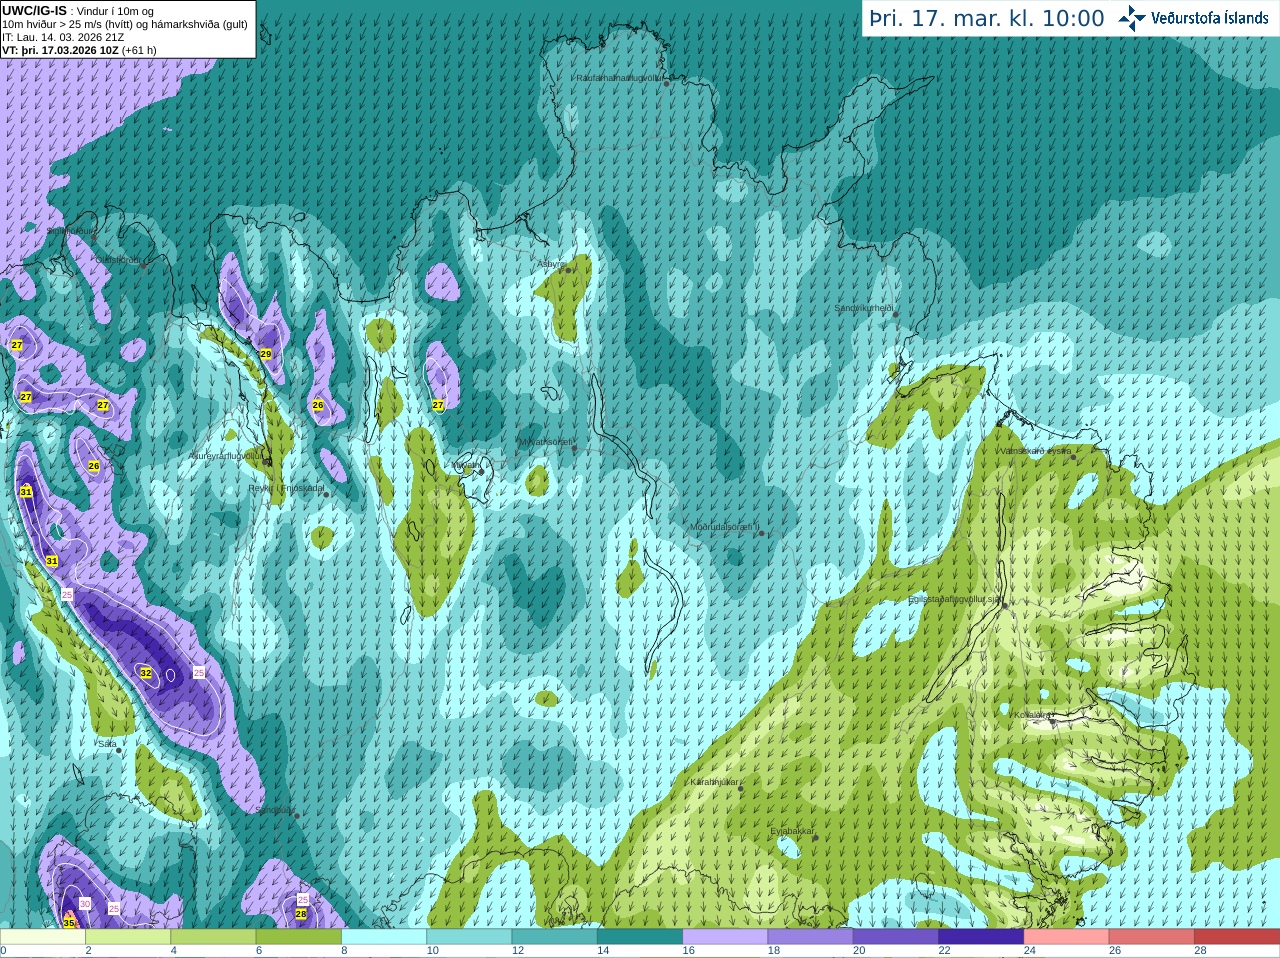Click the yellow gust maximum label 29
Viewport: 1280px width, 958px height.
point(266,354)
